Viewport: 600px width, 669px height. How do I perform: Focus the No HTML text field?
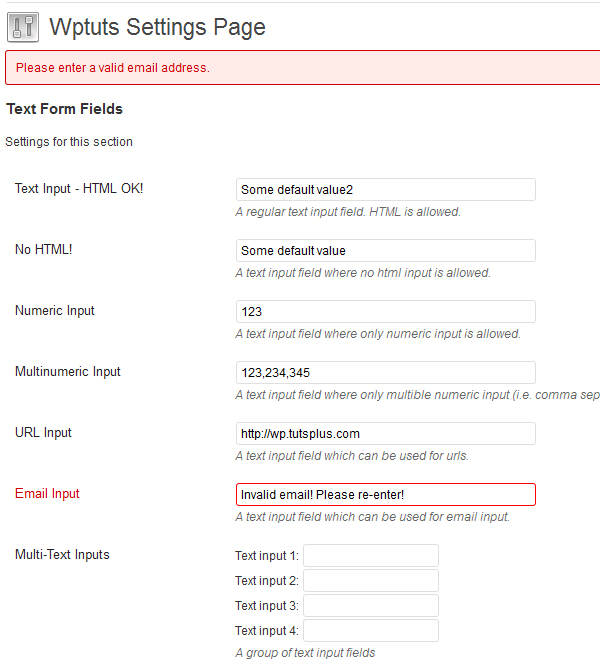pos(385,250)
